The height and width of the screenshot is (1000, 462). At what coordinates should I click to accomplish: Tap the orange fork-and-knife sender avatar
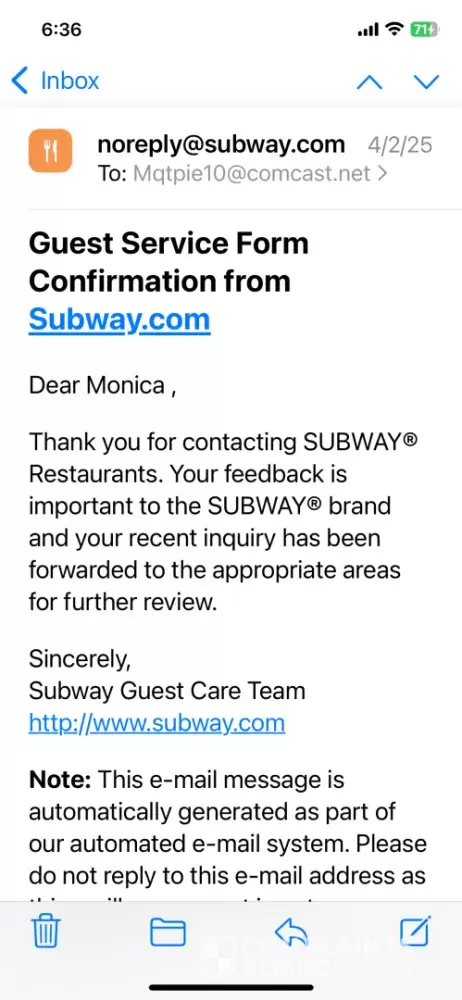(50, 151)
